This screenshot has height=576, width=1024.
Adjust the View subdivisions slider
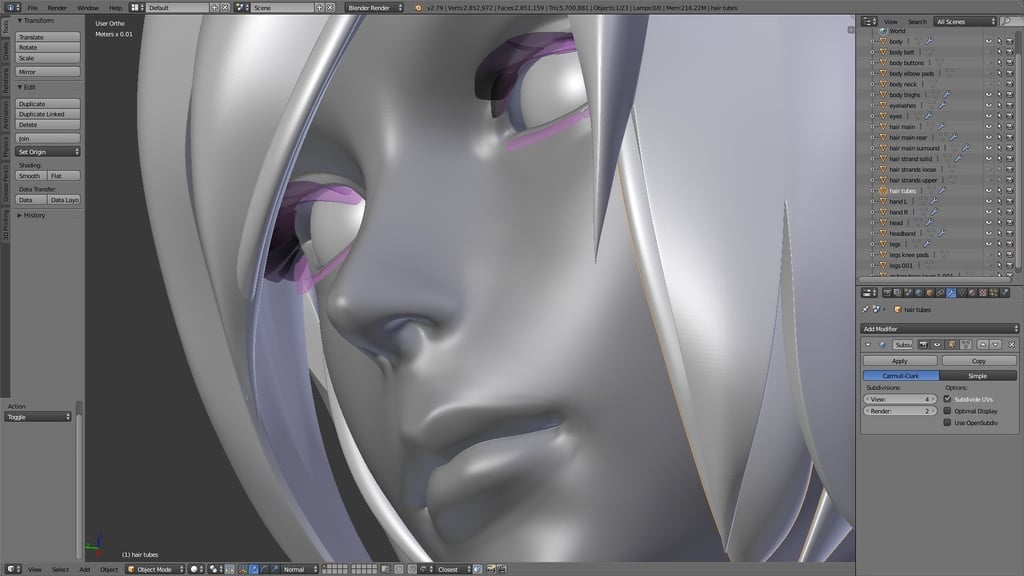[900, 399]
